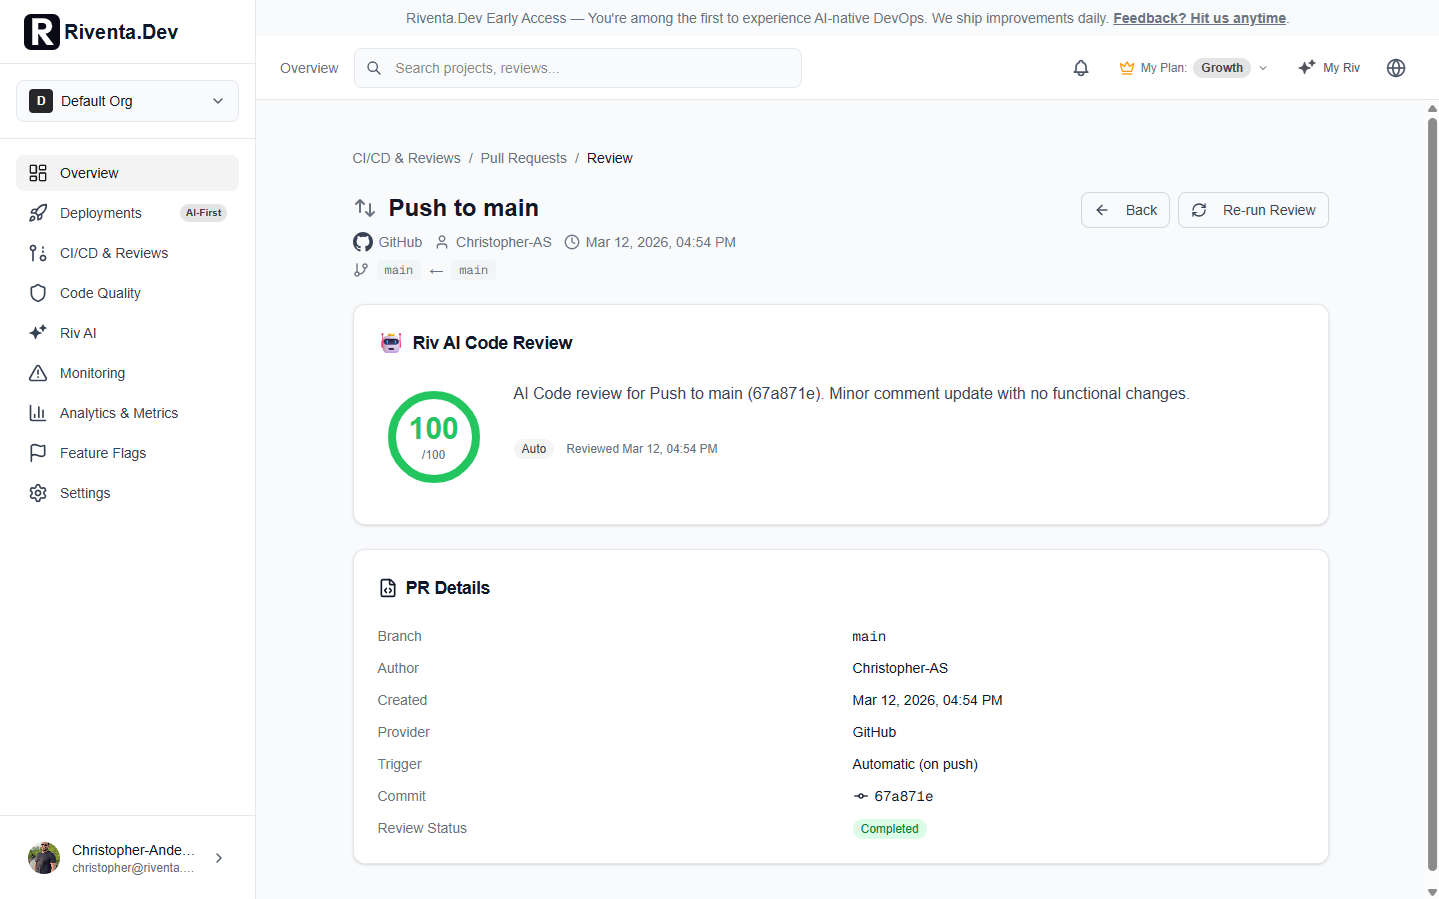Click the Feature Flags flag icon
Screen dimensions: 1439x899
(38, 453)
